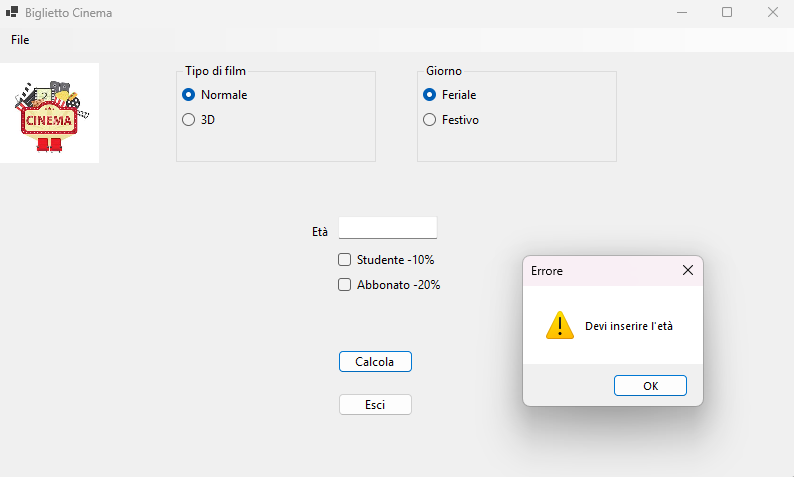This screenshot has width=794, height=477.
Task: Minimize the Biglietto Cinema window
Action: pyautogui.click(x=682, y=12)
